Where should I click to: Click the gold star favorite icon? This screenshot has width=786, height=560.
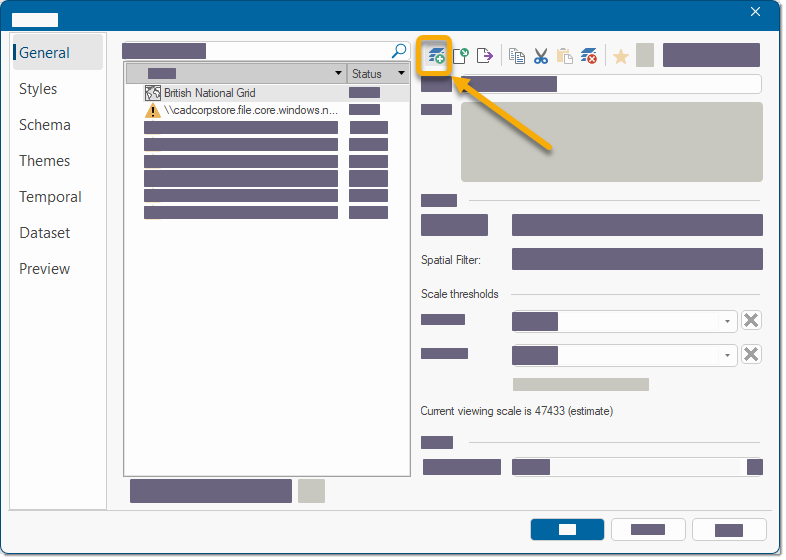coord(621,56)
